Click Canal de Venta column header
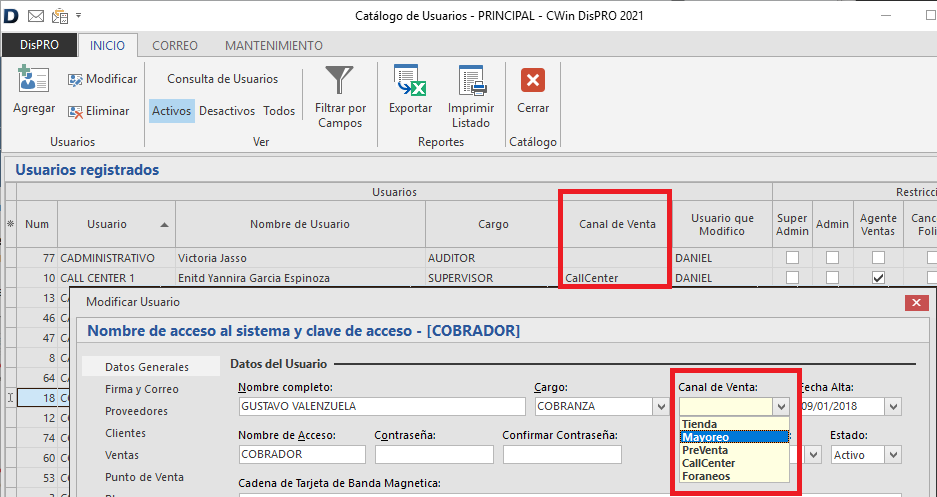The width and height of the screenshot is (937, 497). click(617, 225)
